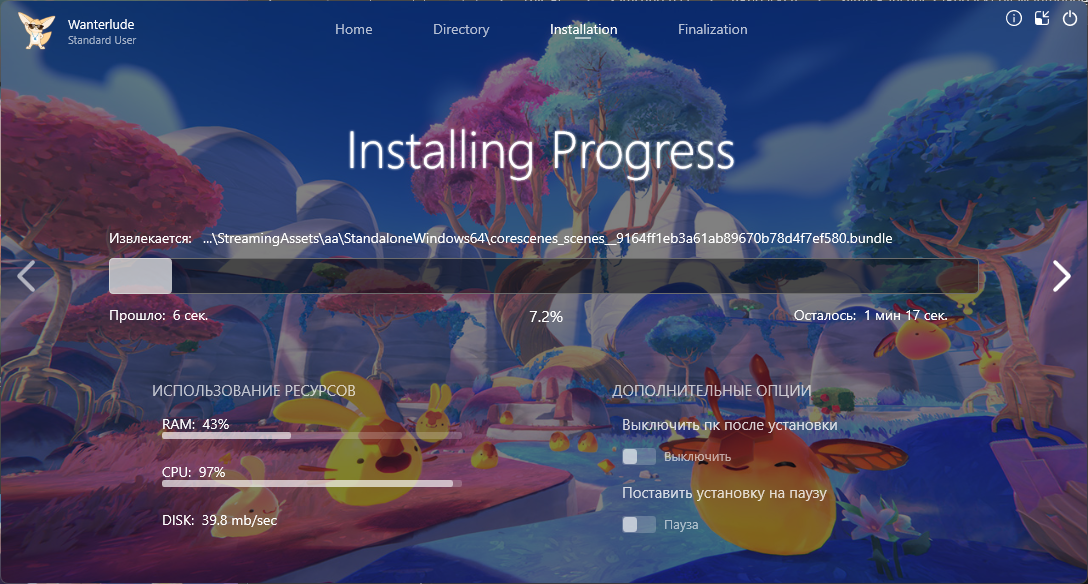Click the RAM usage bar
The image size is (1088, 584).
point(311,436)
